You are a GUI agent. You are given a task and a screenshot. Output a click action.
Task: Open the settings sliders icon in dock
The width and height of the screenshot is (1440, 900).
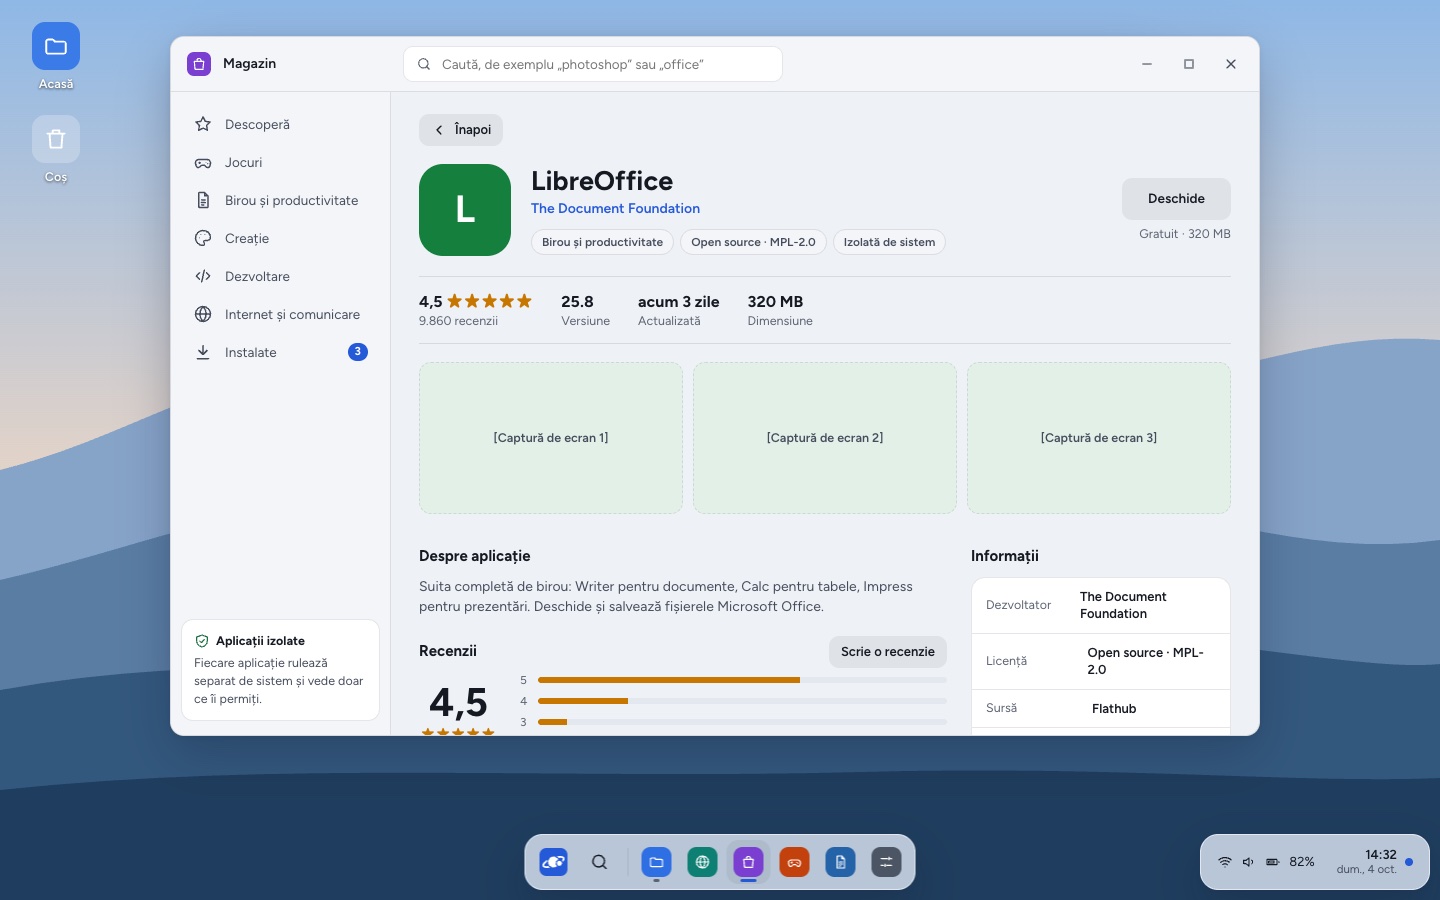(886, 862)
